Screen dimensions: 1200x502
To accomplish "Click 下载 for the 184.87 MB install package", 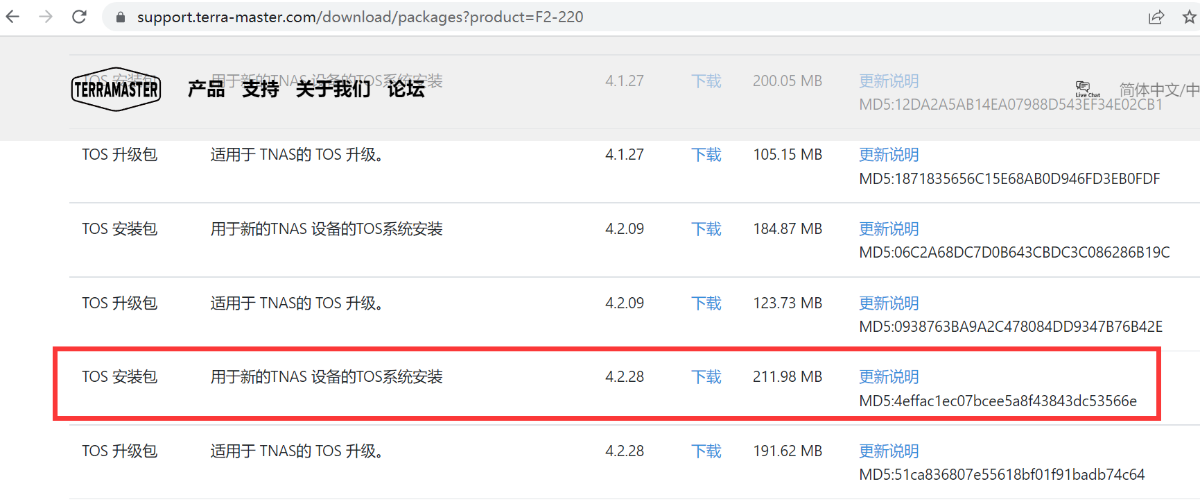I will point(706,229).
